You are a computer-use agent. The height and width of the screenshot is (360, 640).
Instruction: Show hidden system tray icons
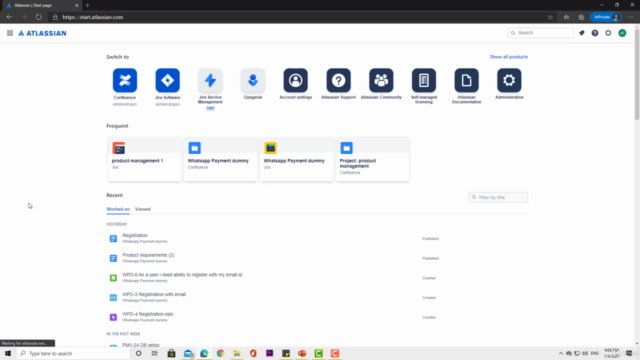(561, 353)
